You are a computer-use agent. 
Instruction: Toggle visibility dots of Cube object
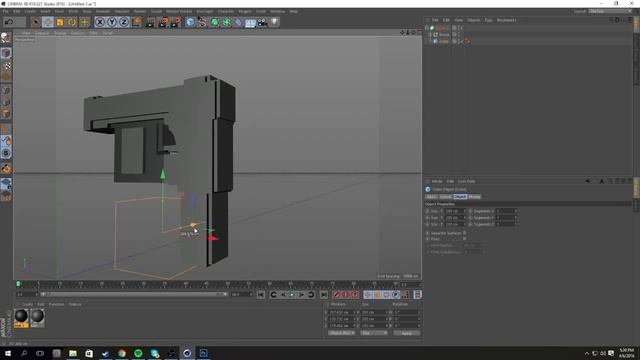tap(460, 41)
